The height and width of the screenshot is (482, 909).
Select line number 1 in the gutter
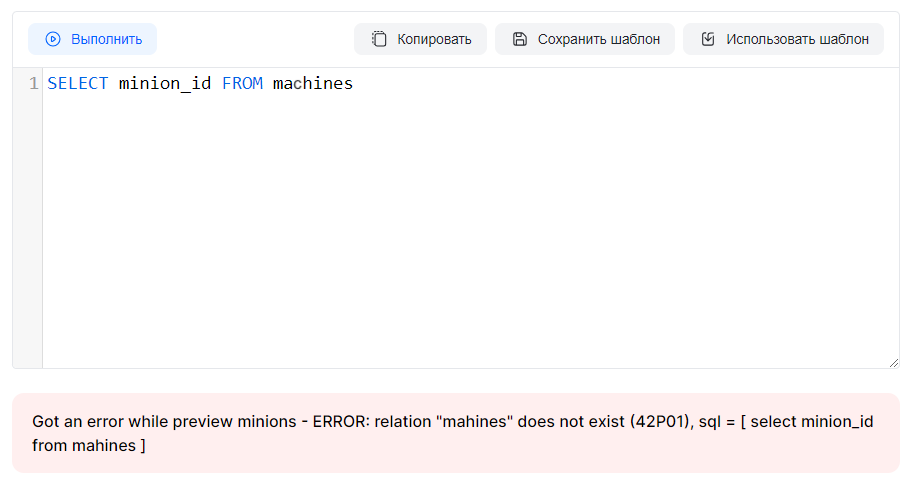tap(33, 84)
